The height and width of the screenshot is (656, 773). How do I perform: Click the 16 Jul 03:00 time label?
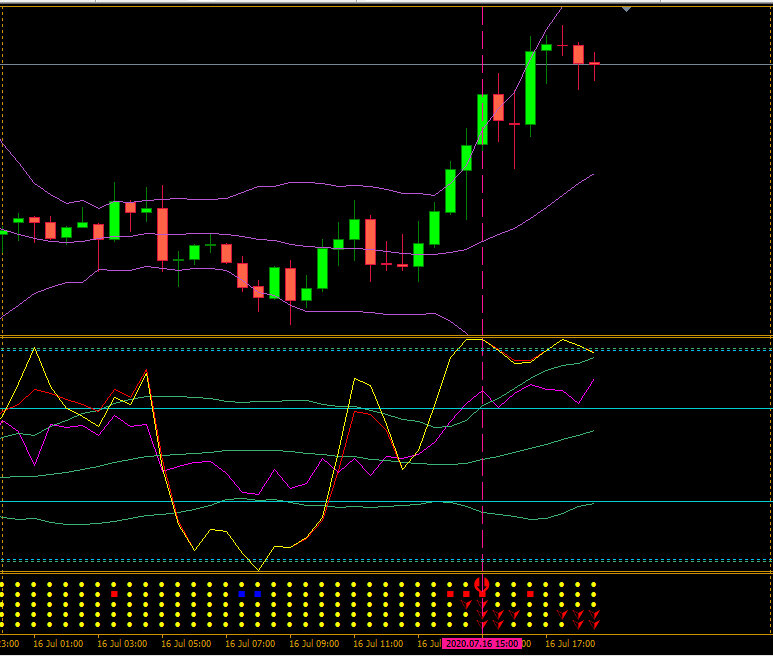click(x=122, y=644)
